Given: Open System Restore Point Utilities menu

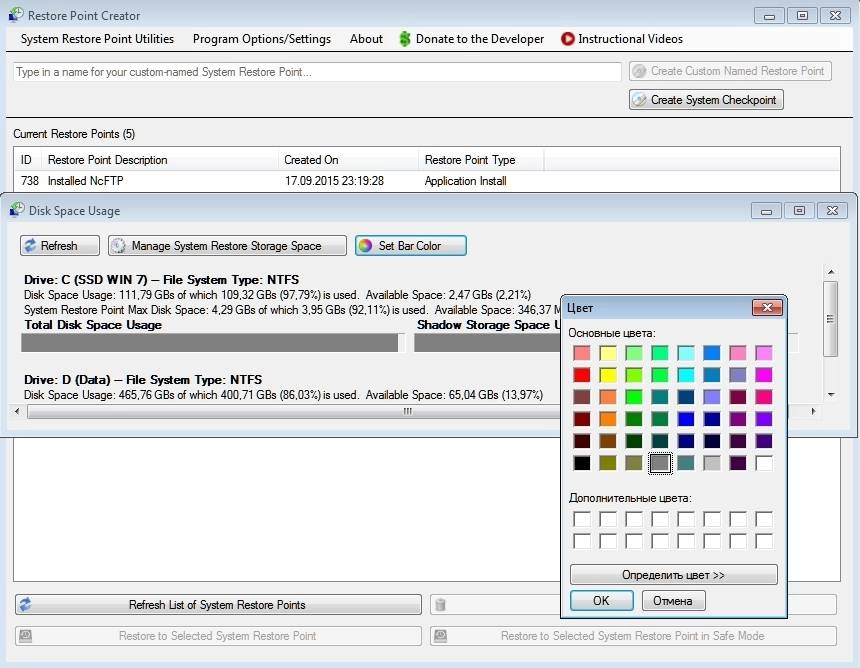Looking at the screenshot, I should tap(97, 39).
